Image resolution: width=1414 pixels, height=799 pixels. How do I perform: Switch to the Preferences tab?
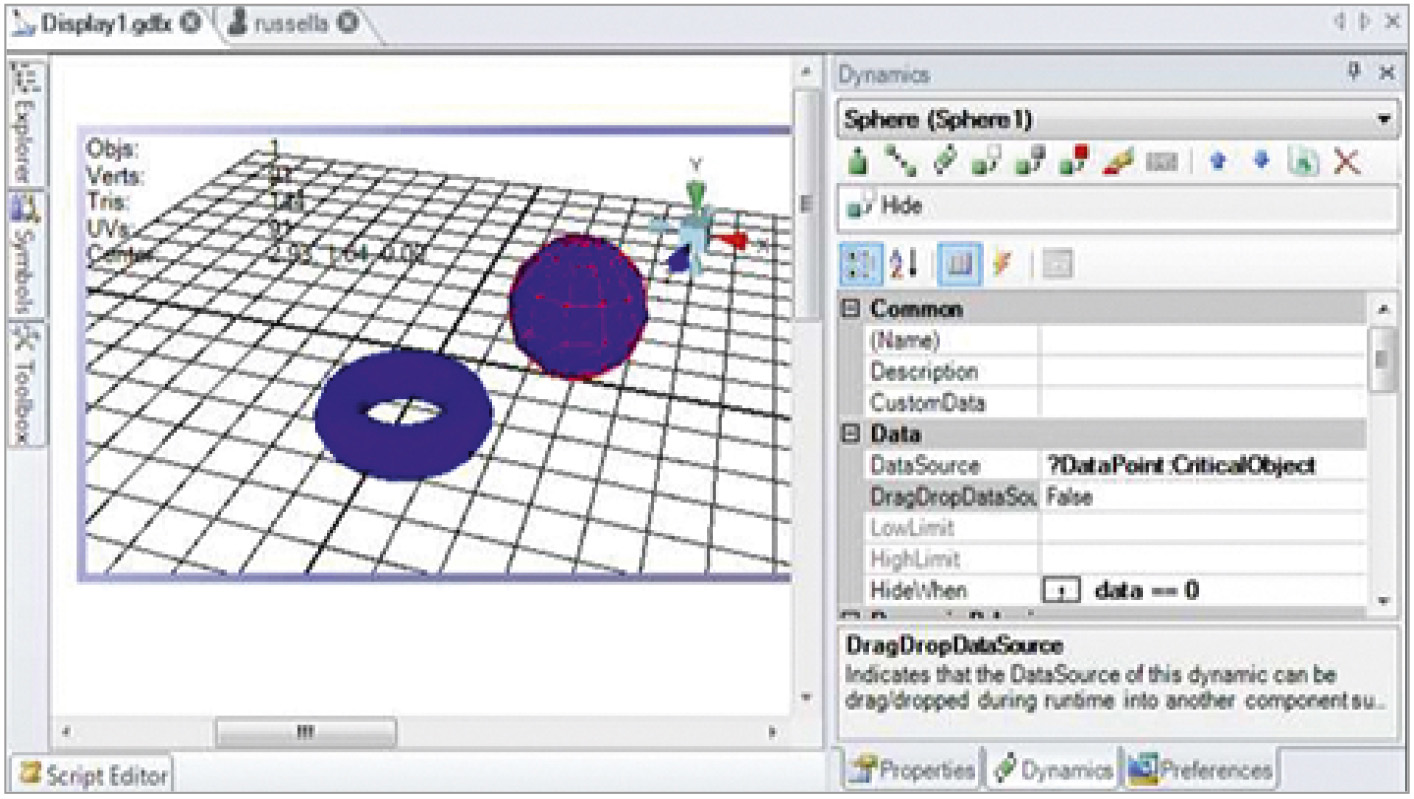pos(1200,769)
